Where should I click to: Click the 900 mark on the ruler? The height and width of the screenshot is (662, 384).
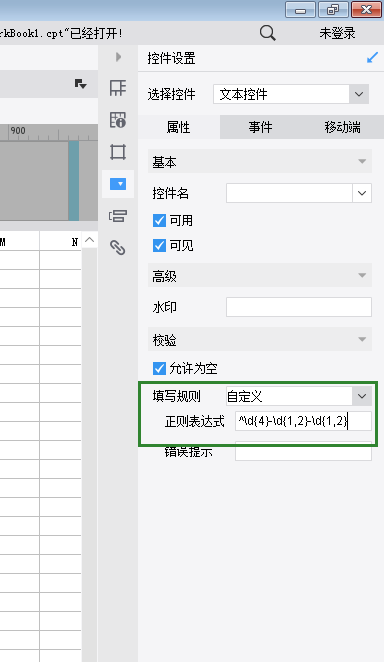pyautogui.click(x=18, y=130)
